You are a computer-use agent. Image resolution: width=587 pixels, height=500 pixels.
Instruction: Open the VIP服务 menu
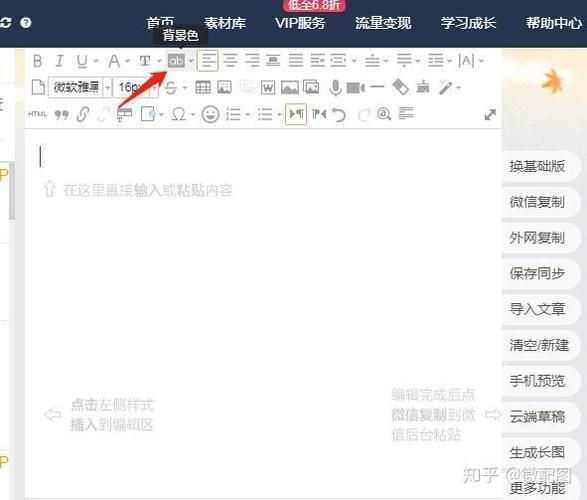coord(300,23)
